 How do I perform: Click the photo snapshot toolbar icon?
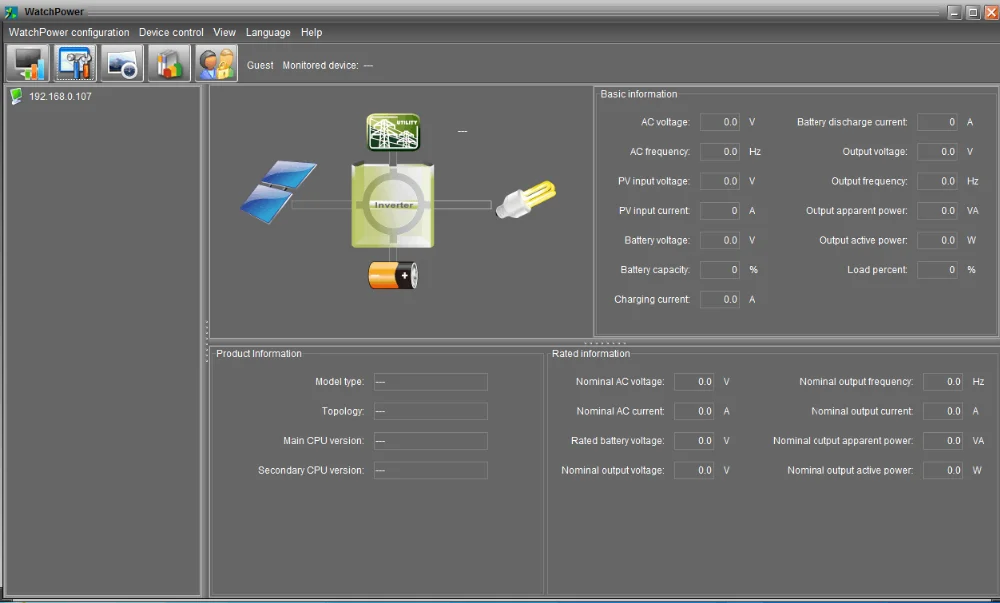coord(122,64)
